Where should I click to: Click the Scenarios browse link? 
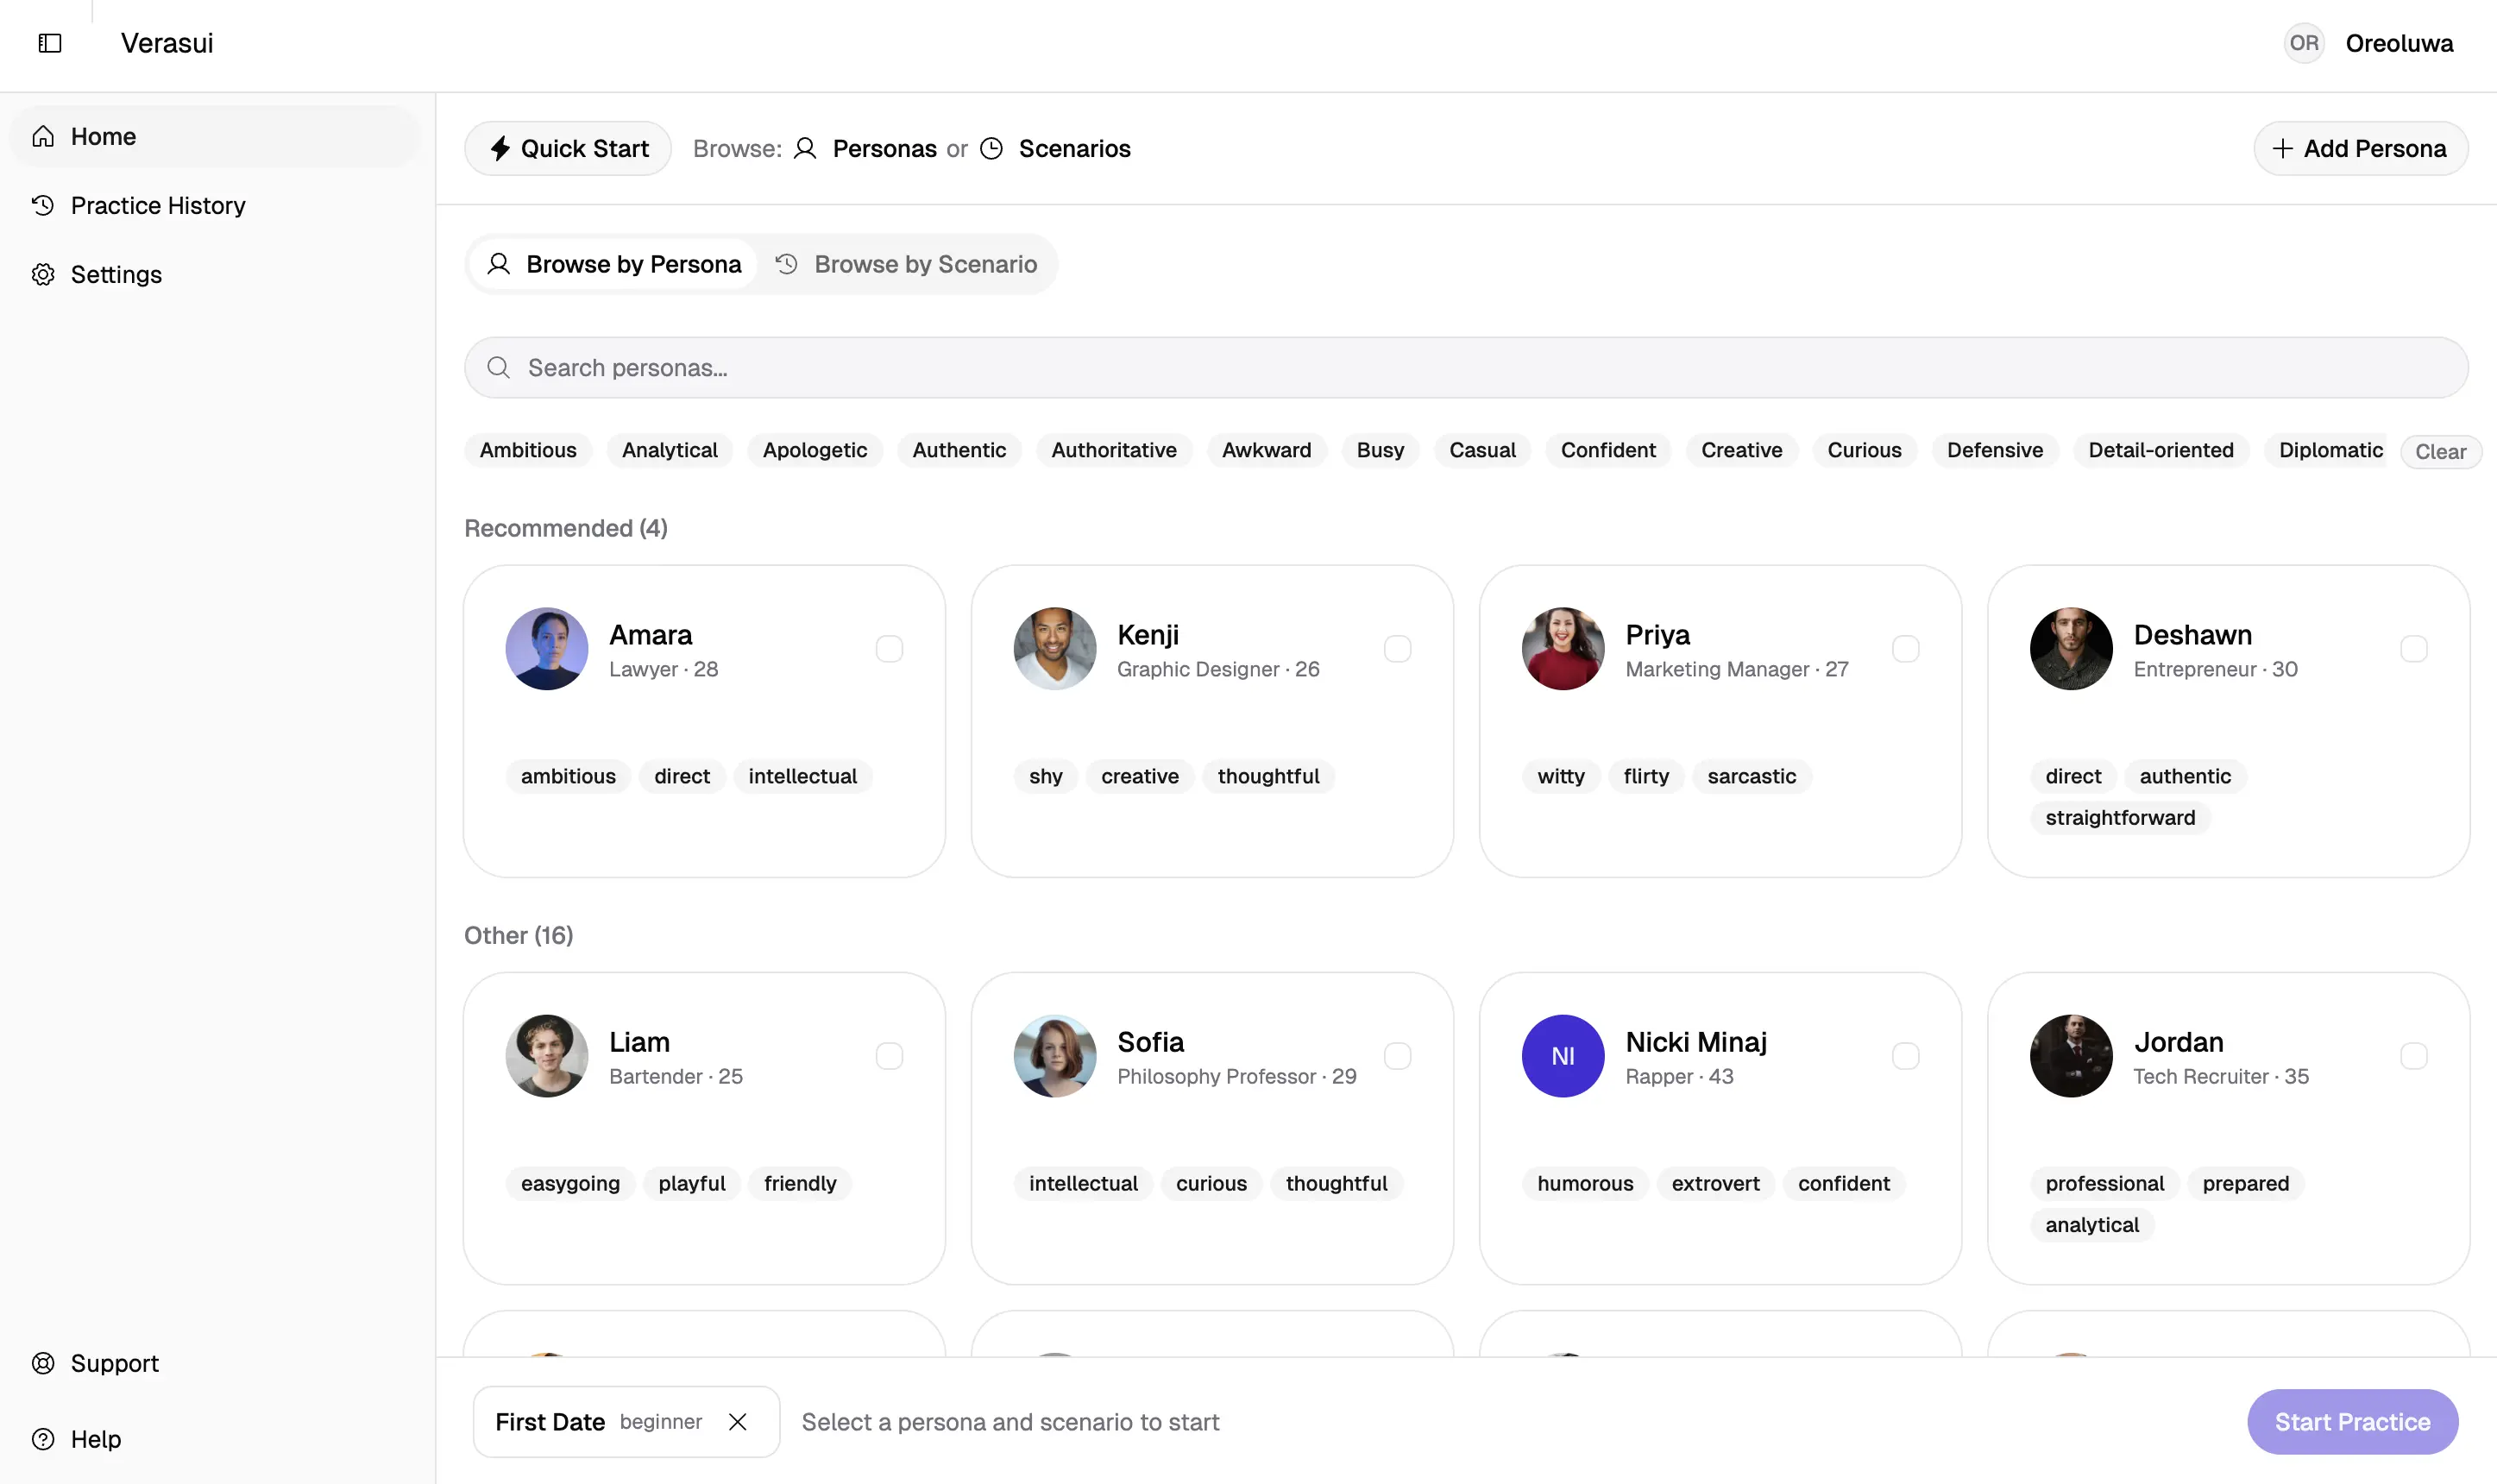[x=1055, y=148]
